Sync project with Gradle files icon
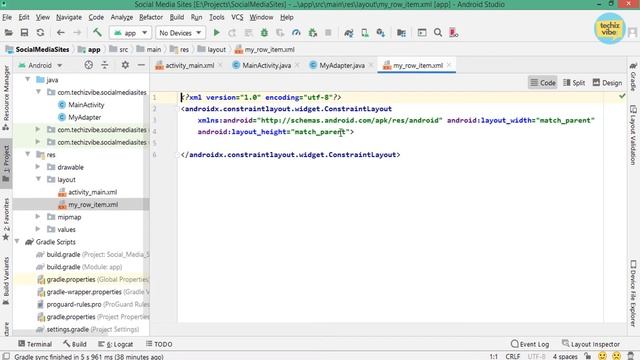The height and width of the screenshot is (360, 640). pos(348,33)
